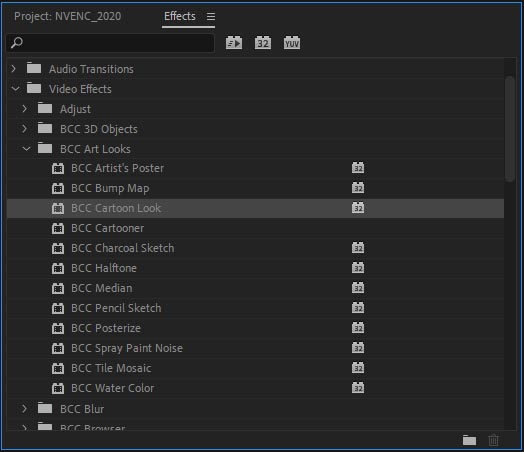Open the Effects panel menu icon

211,16
